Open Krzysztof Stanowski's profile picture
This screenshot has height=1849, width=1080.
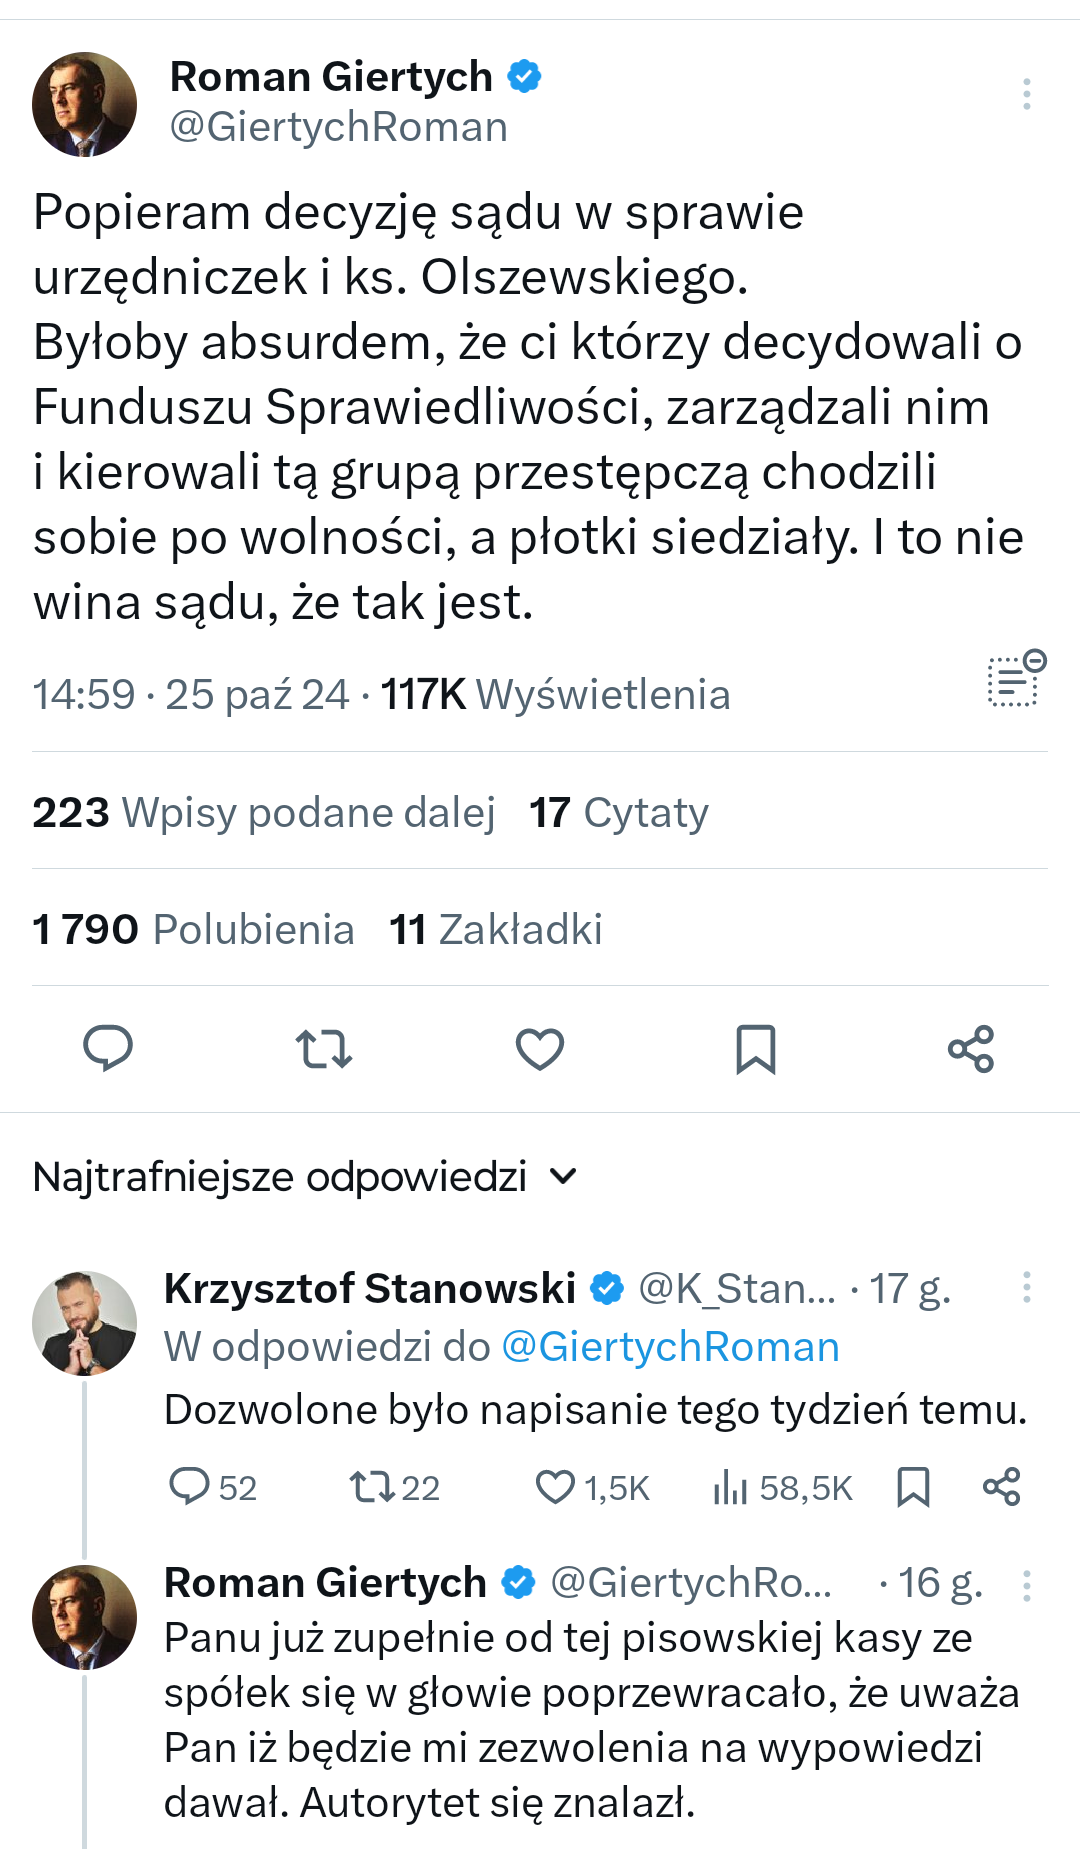coord(84,1322)
